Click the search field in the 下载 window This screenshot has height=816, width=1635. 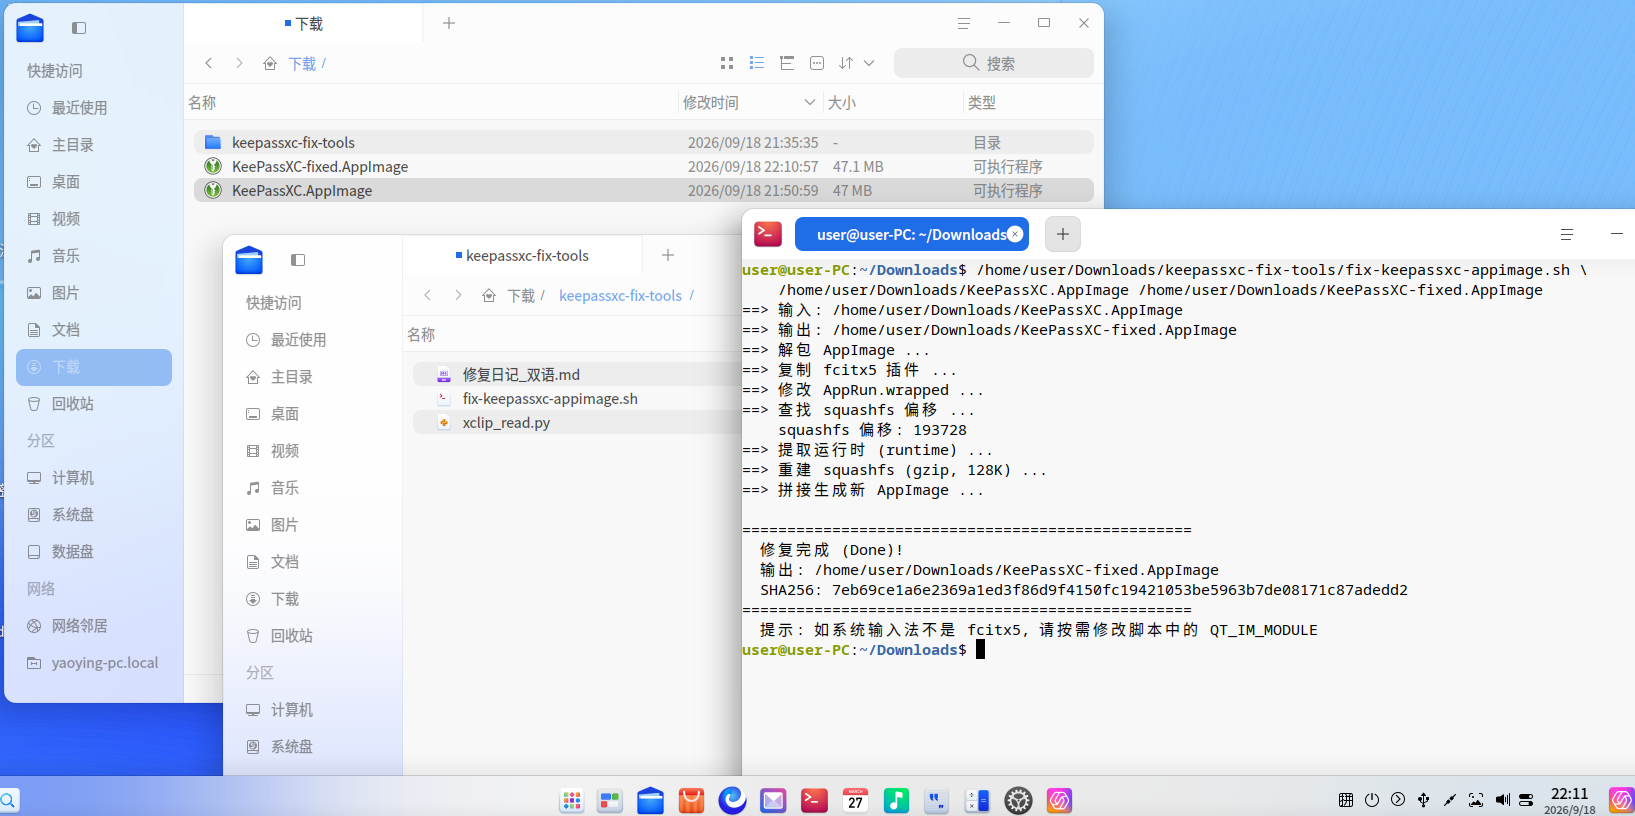994,63
